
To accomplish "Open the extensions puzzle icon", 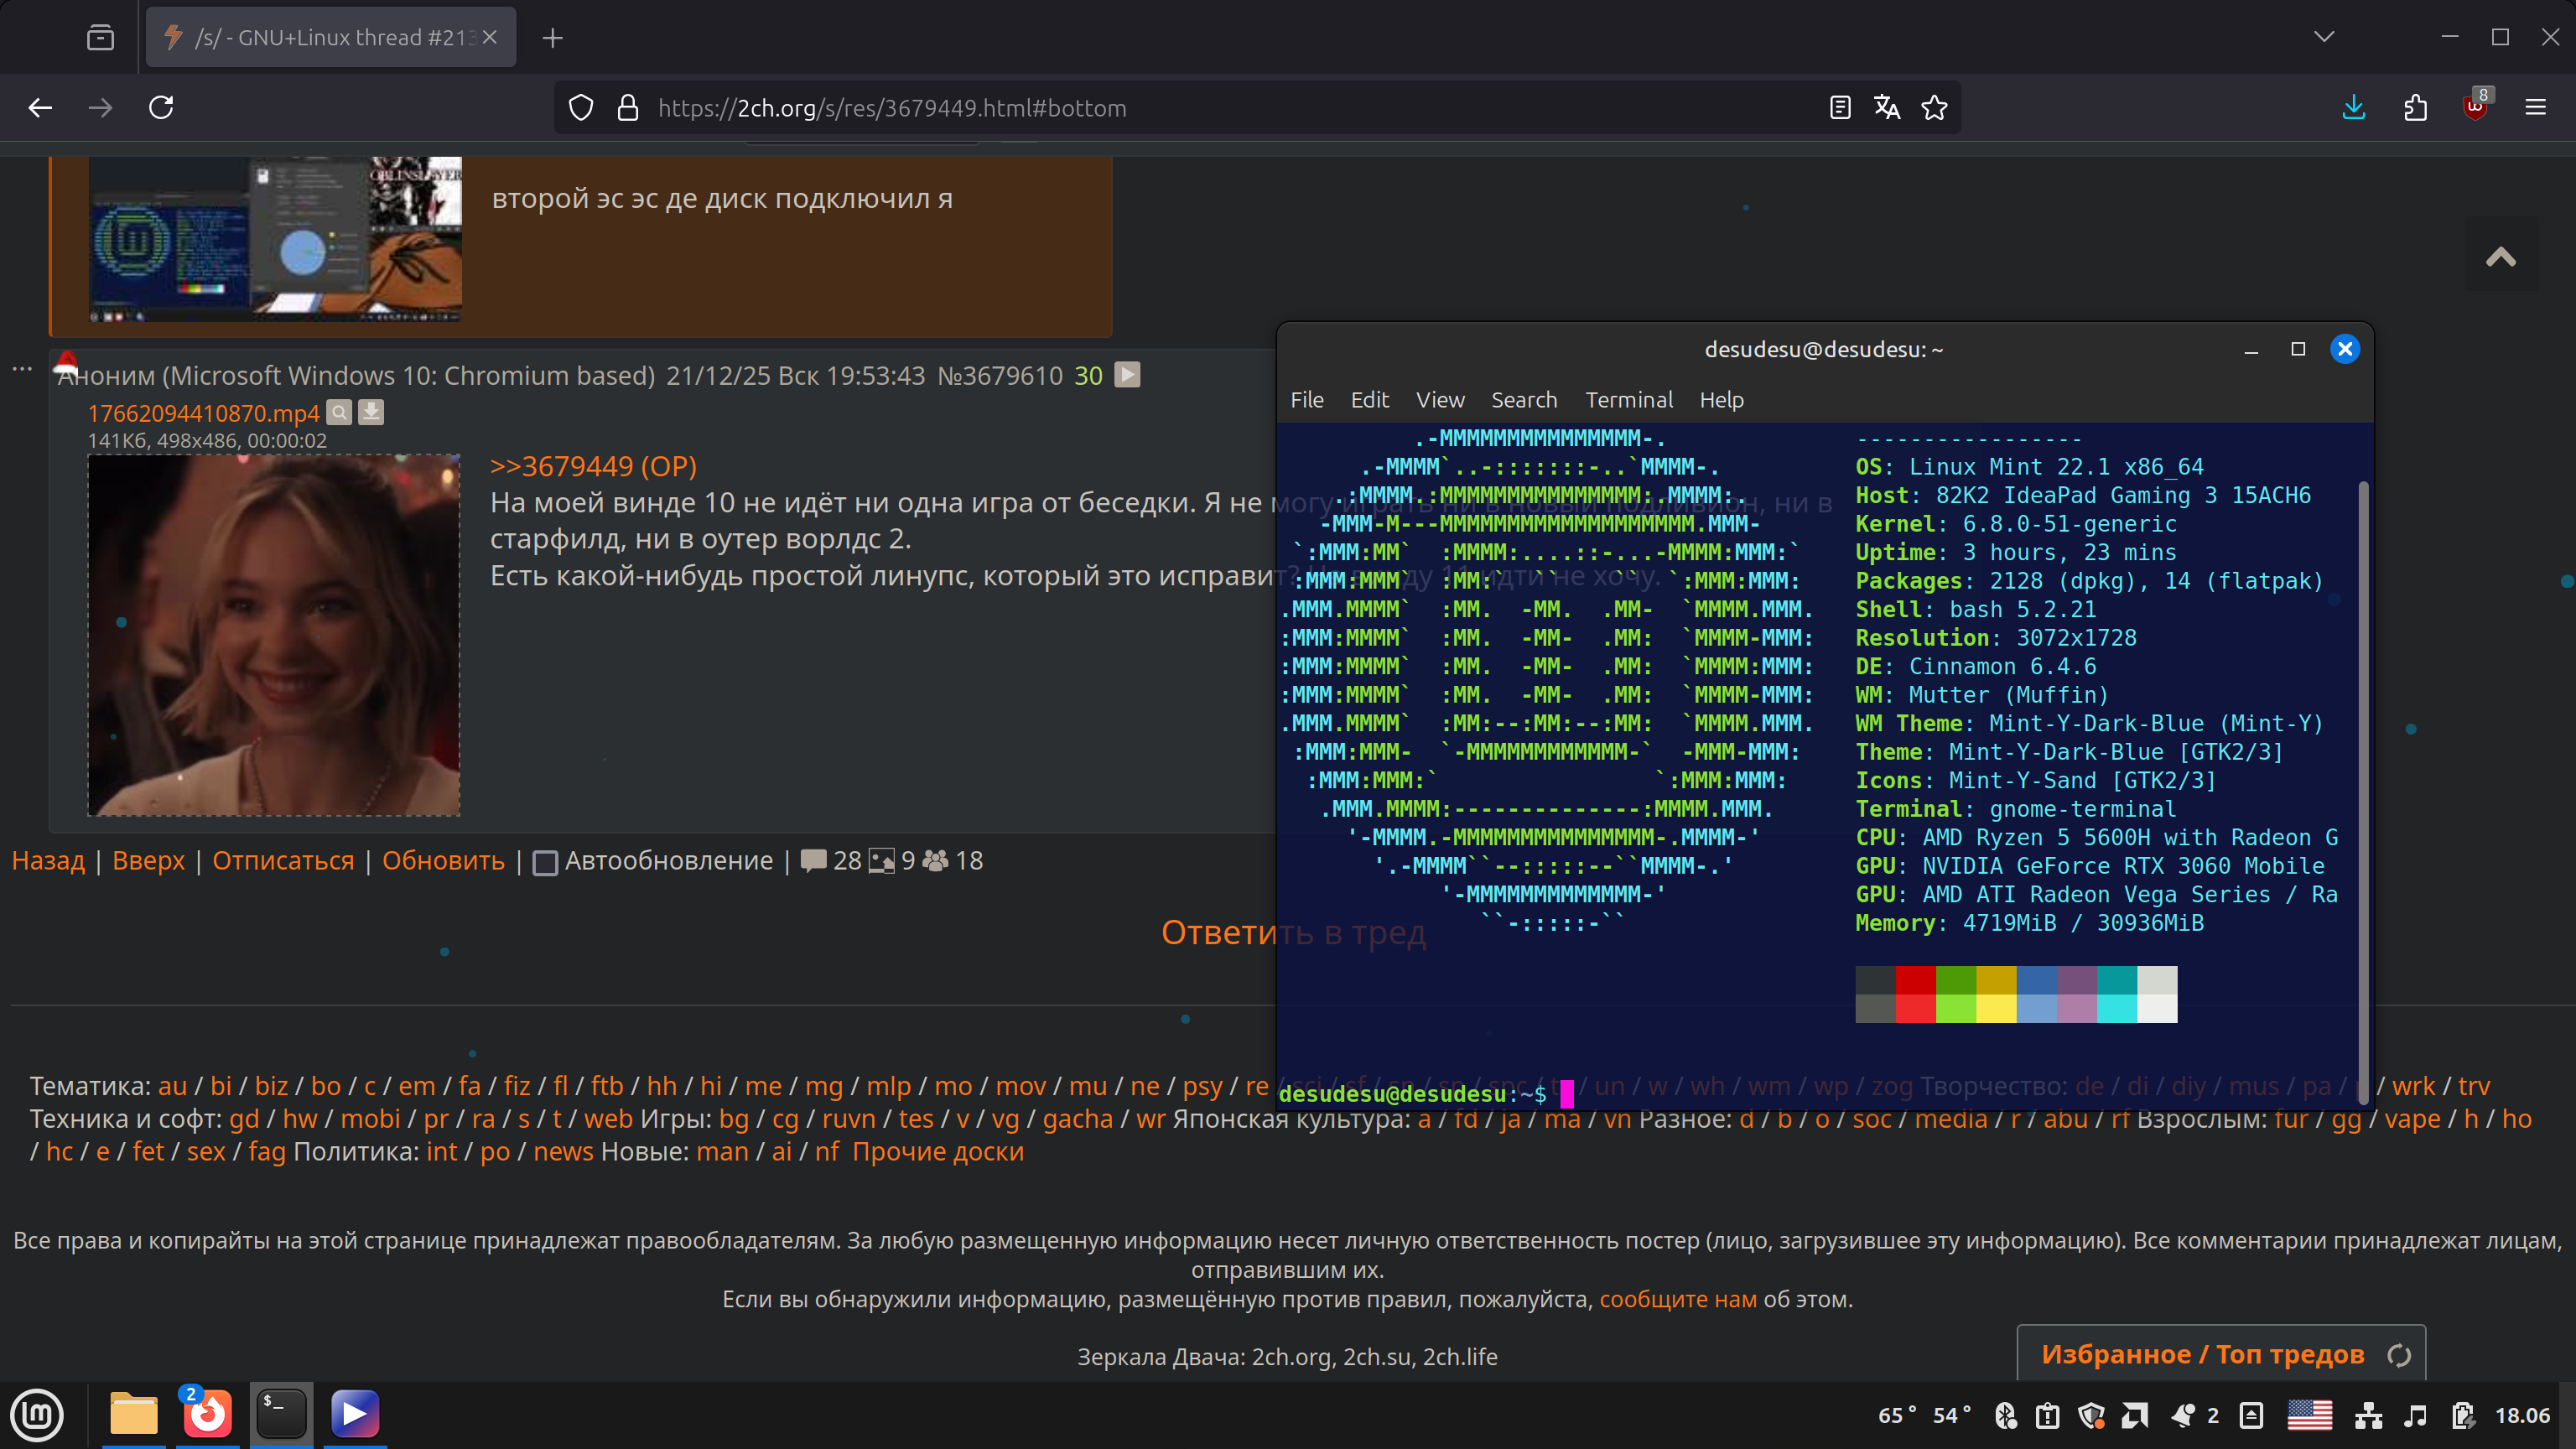I will [x=2415, y=107].
